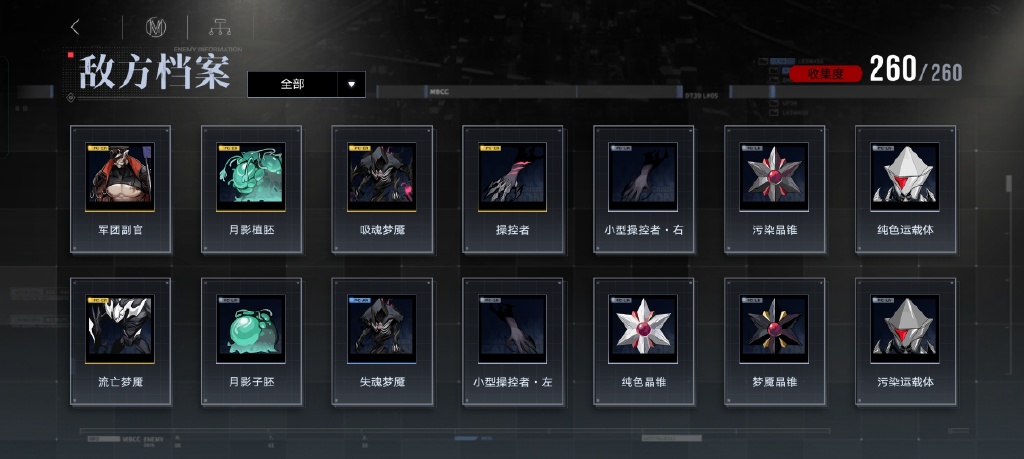The height and width of the screenshot is (459, 1024).
Task: Click the 收集度 collection label
Action: tap(825, 73)
